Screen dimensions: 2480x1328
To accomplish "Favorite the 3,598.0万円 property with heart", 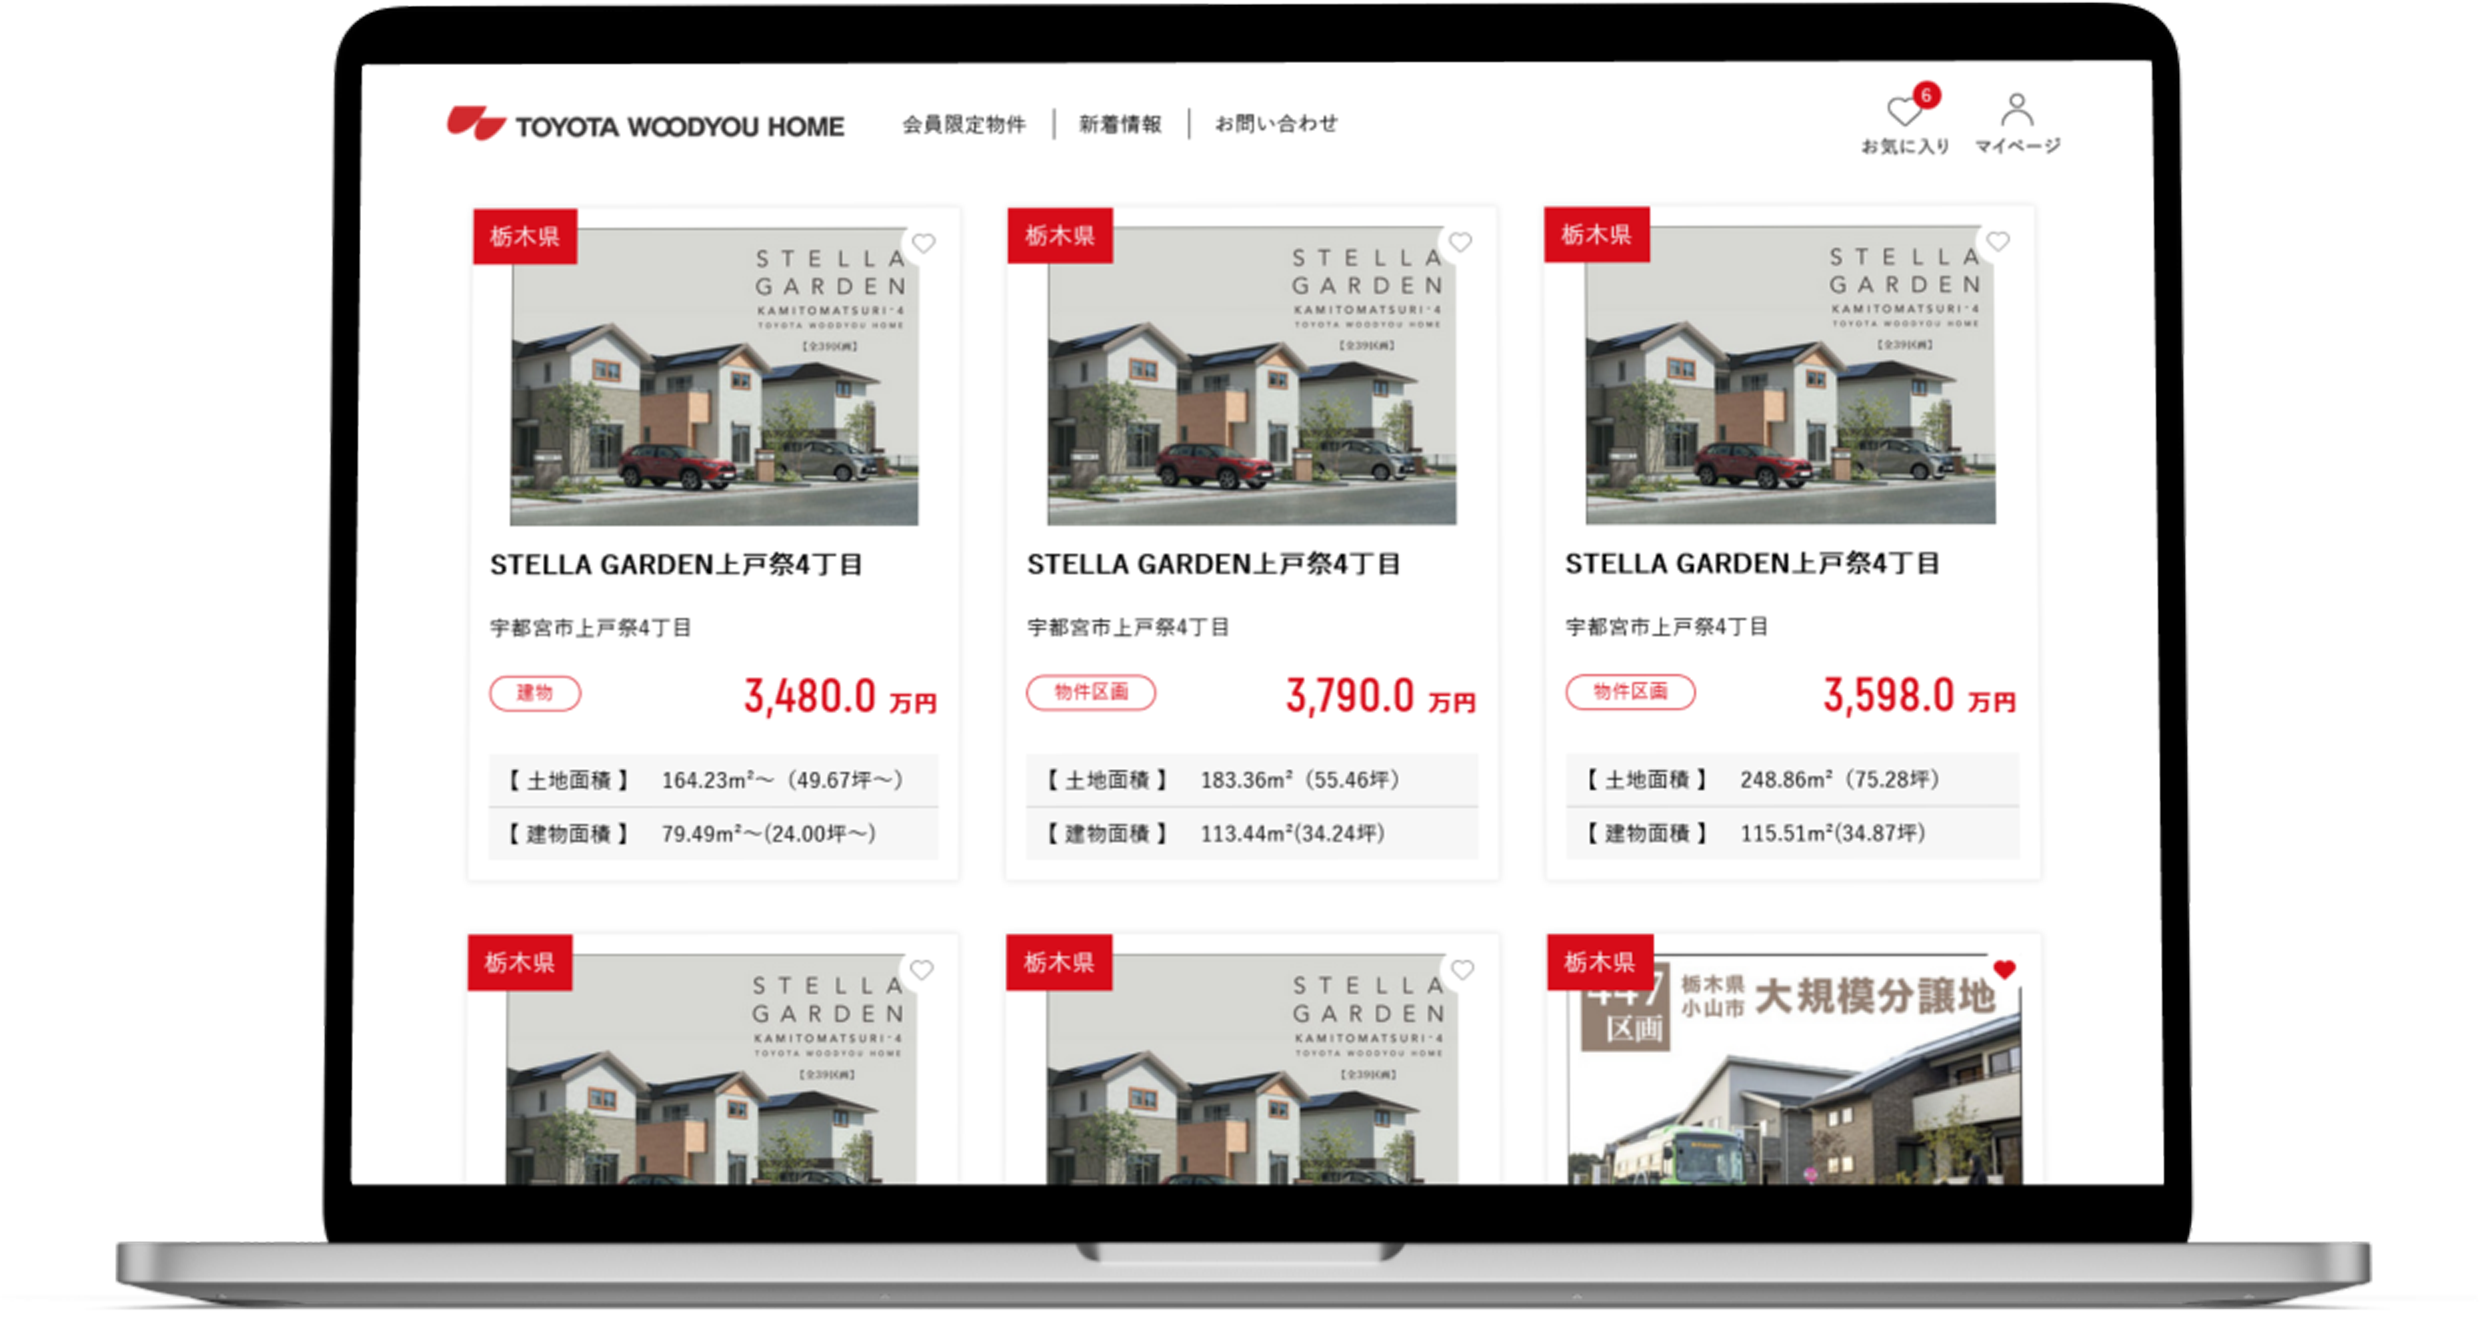I will point(1997,241).
